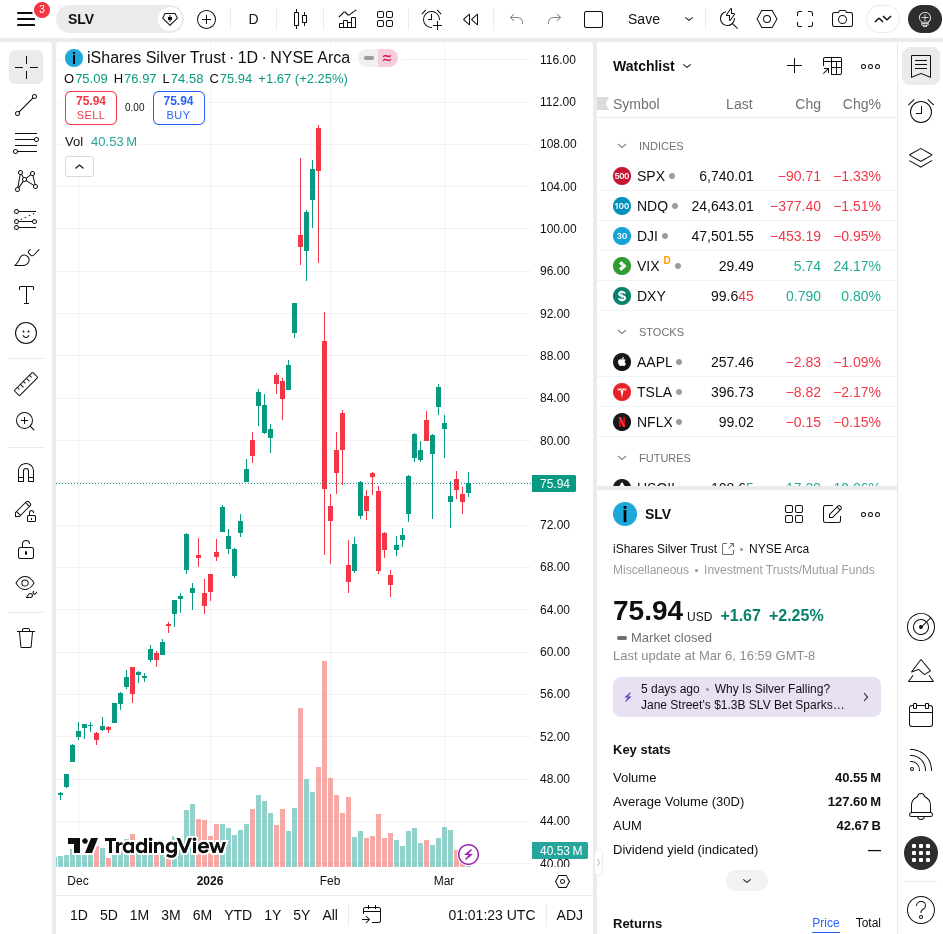The image size is (943, 934).
Task: Activate the crosshair cursor tool
Action: point(26,67)
